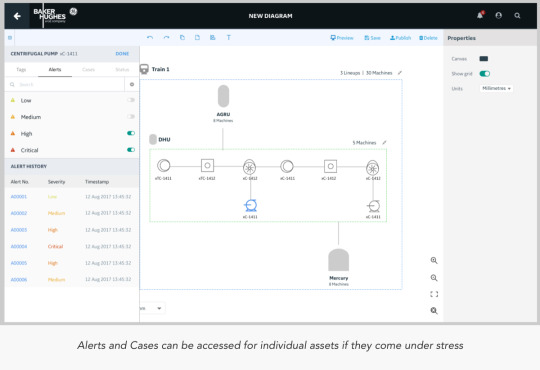Click the Preview button

342,38
